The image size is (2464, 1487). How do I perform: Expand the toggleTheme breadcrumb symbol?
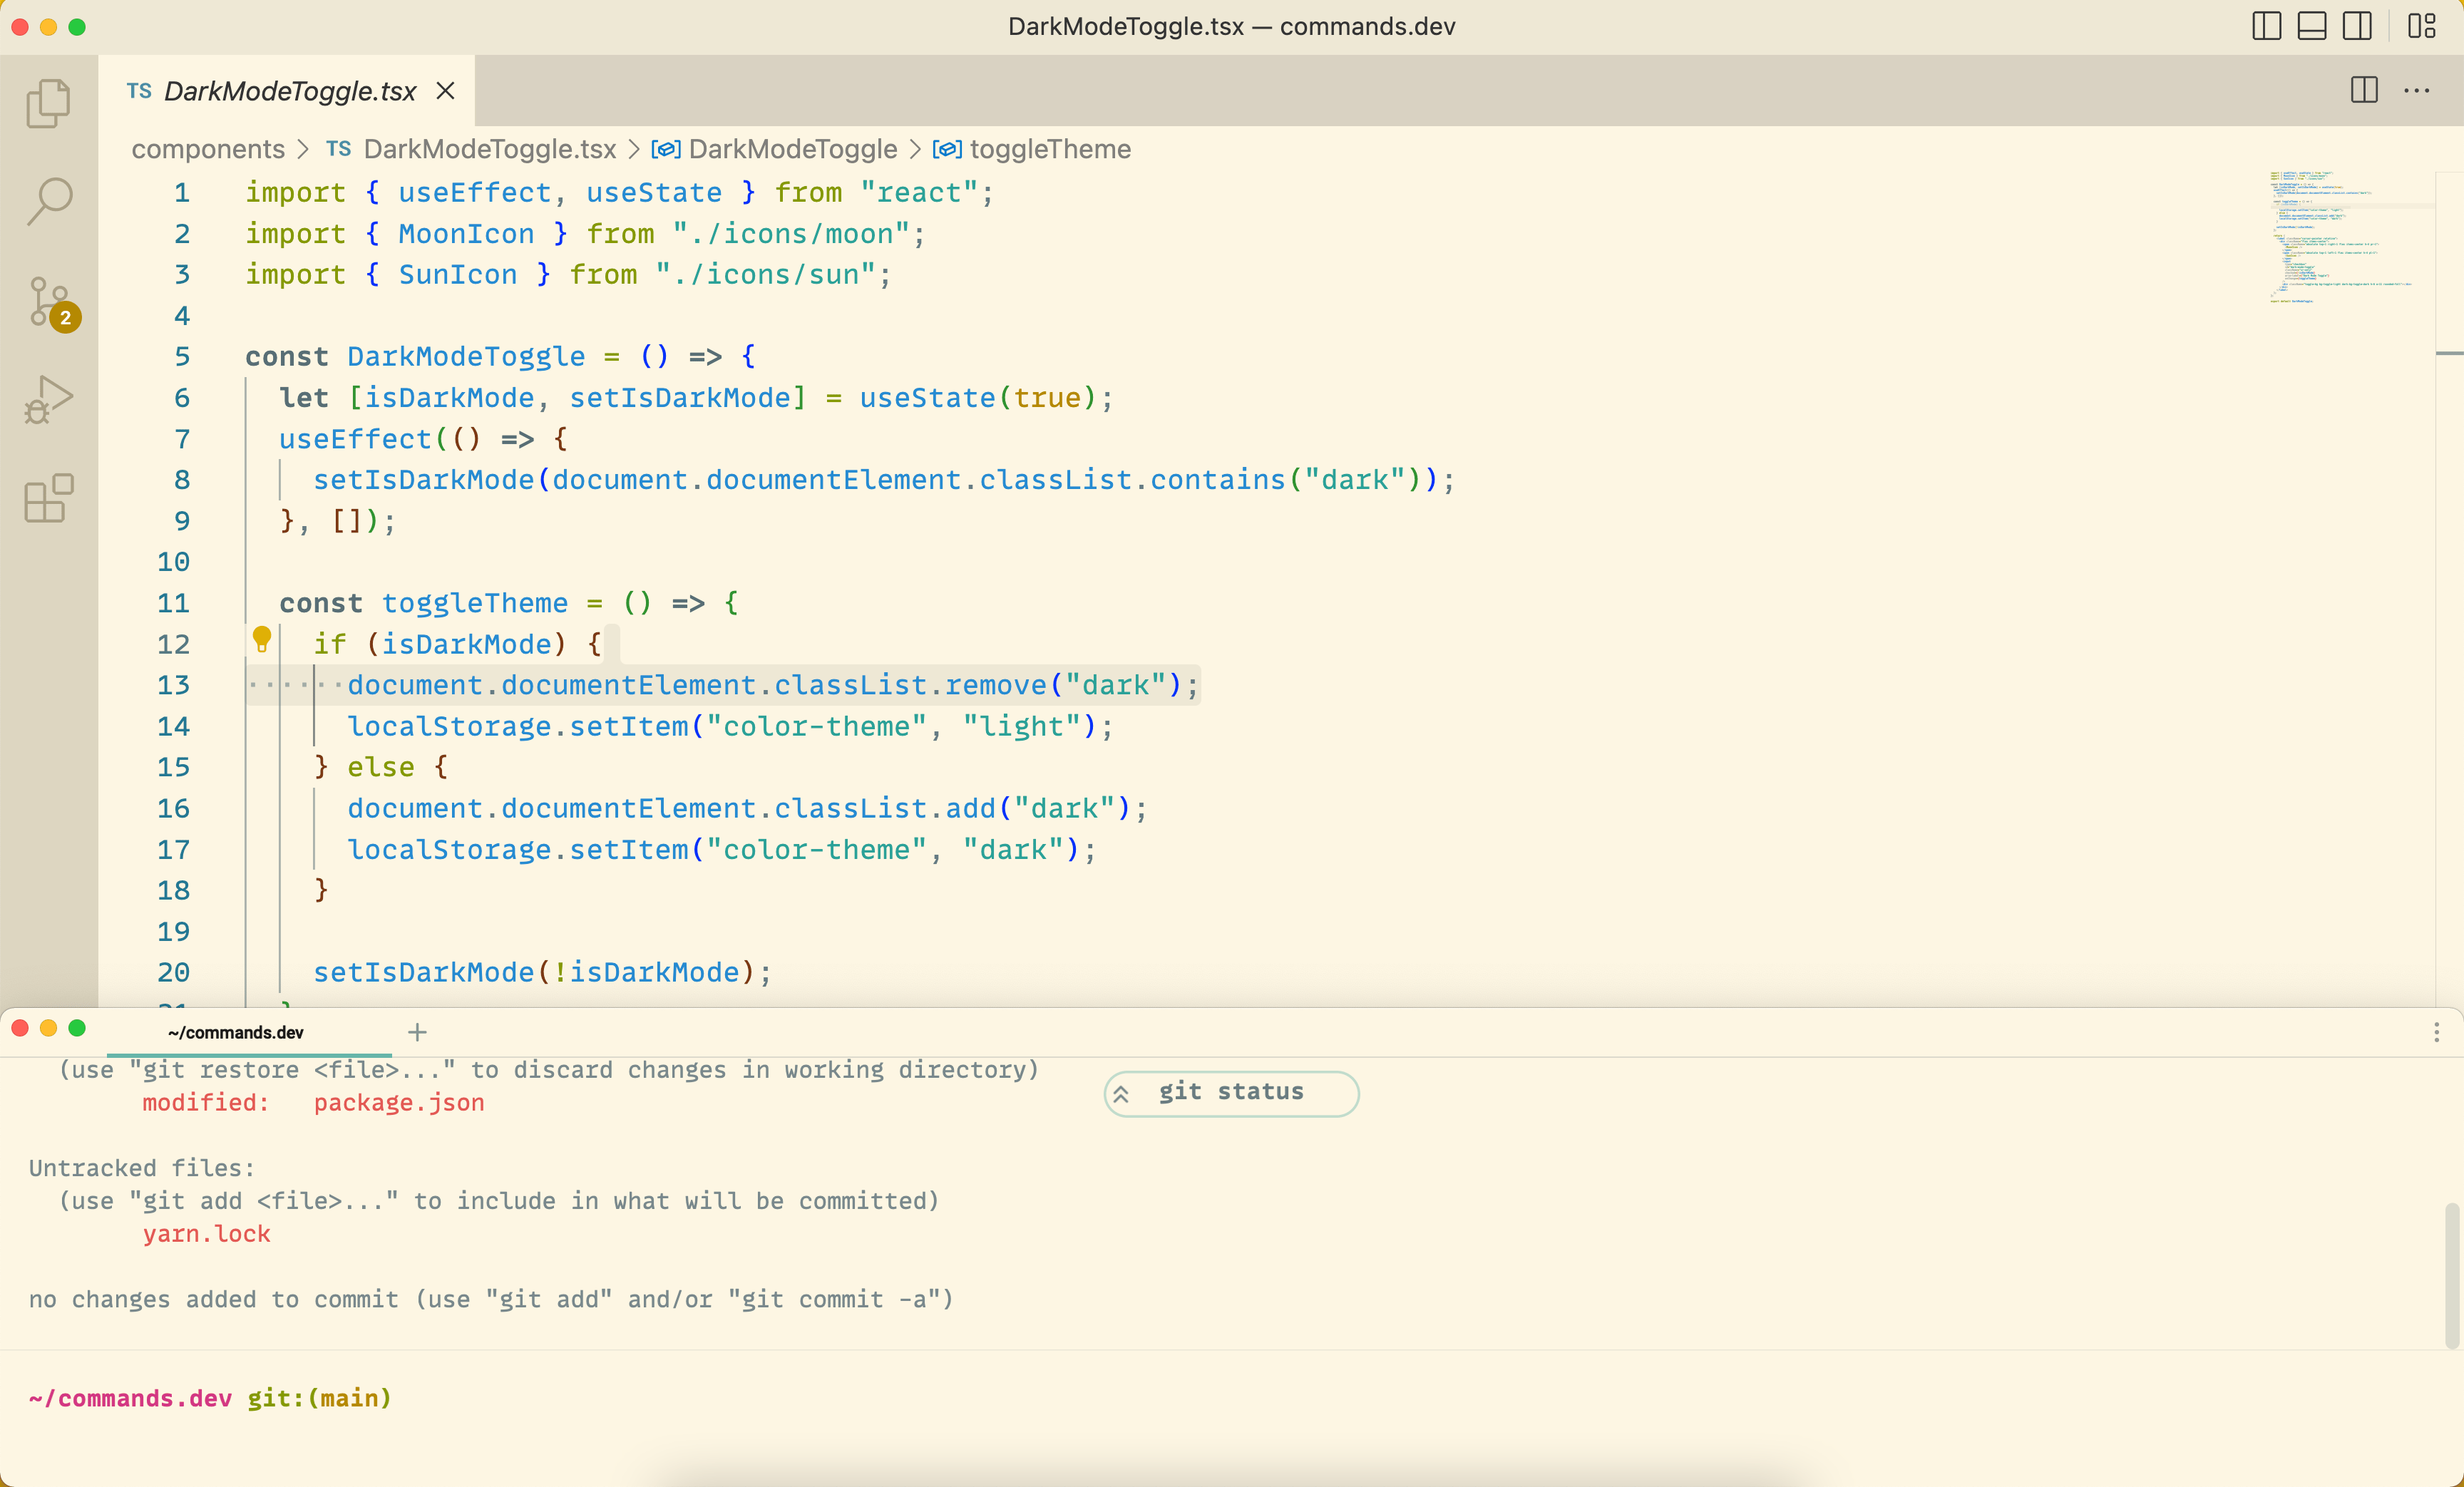point(1049,149)
